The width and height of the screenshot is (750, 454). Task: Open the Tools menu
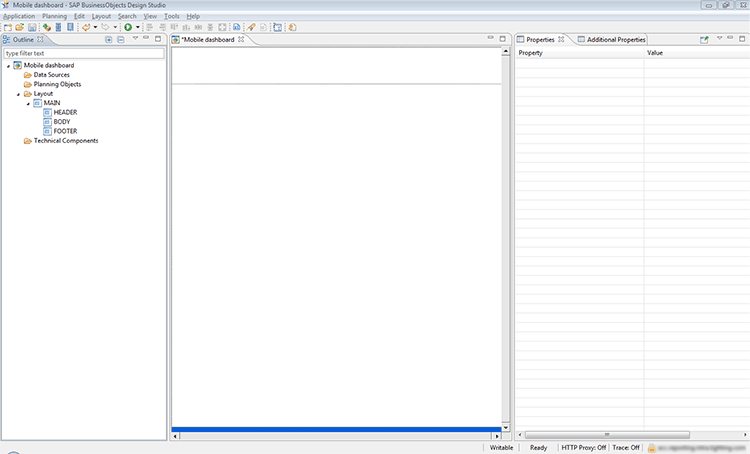[x=172, y=16]
